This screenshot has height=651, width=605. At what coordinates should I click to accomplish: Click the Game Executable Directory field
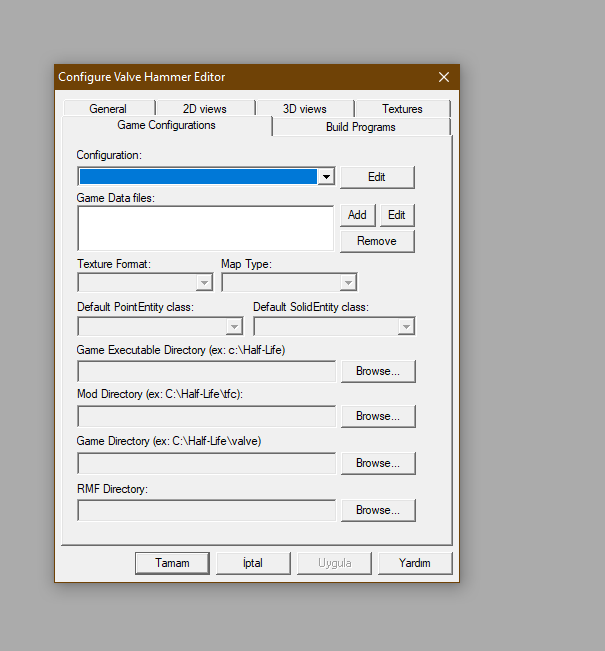206,371
